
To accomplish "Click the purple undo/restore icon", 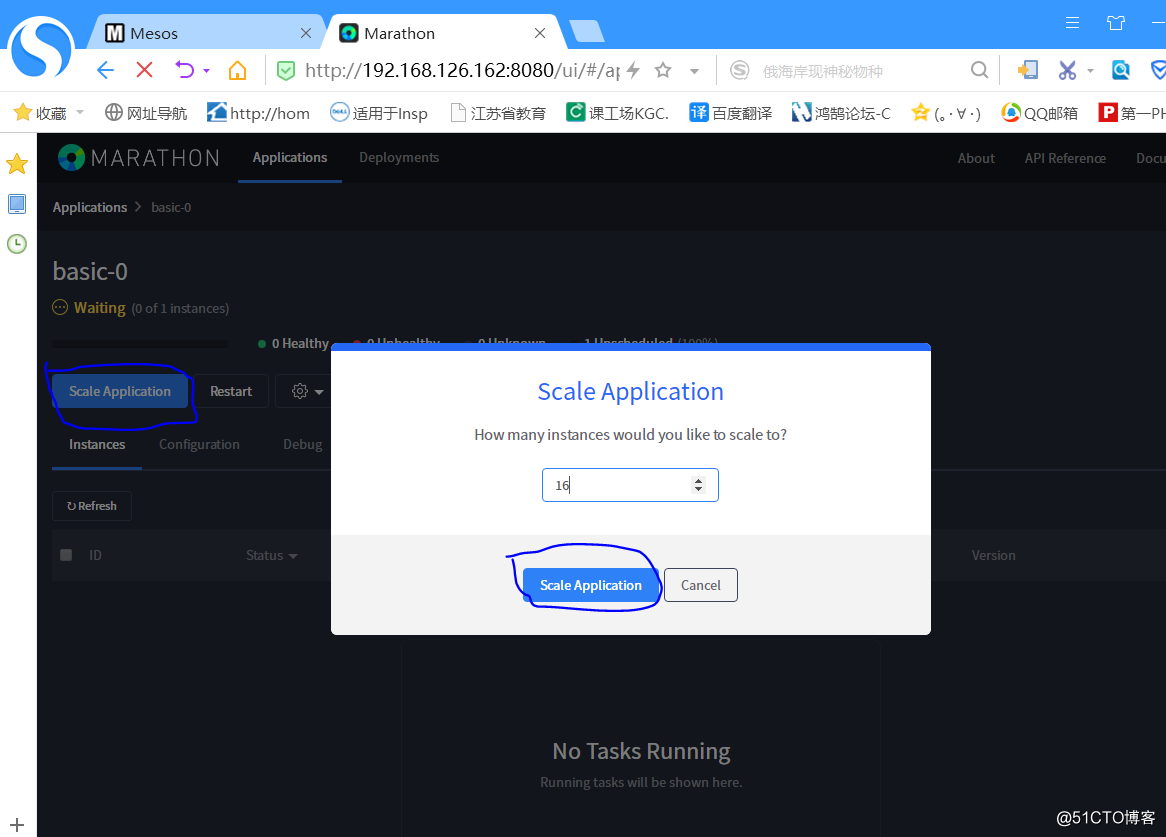I will point(184,71).
